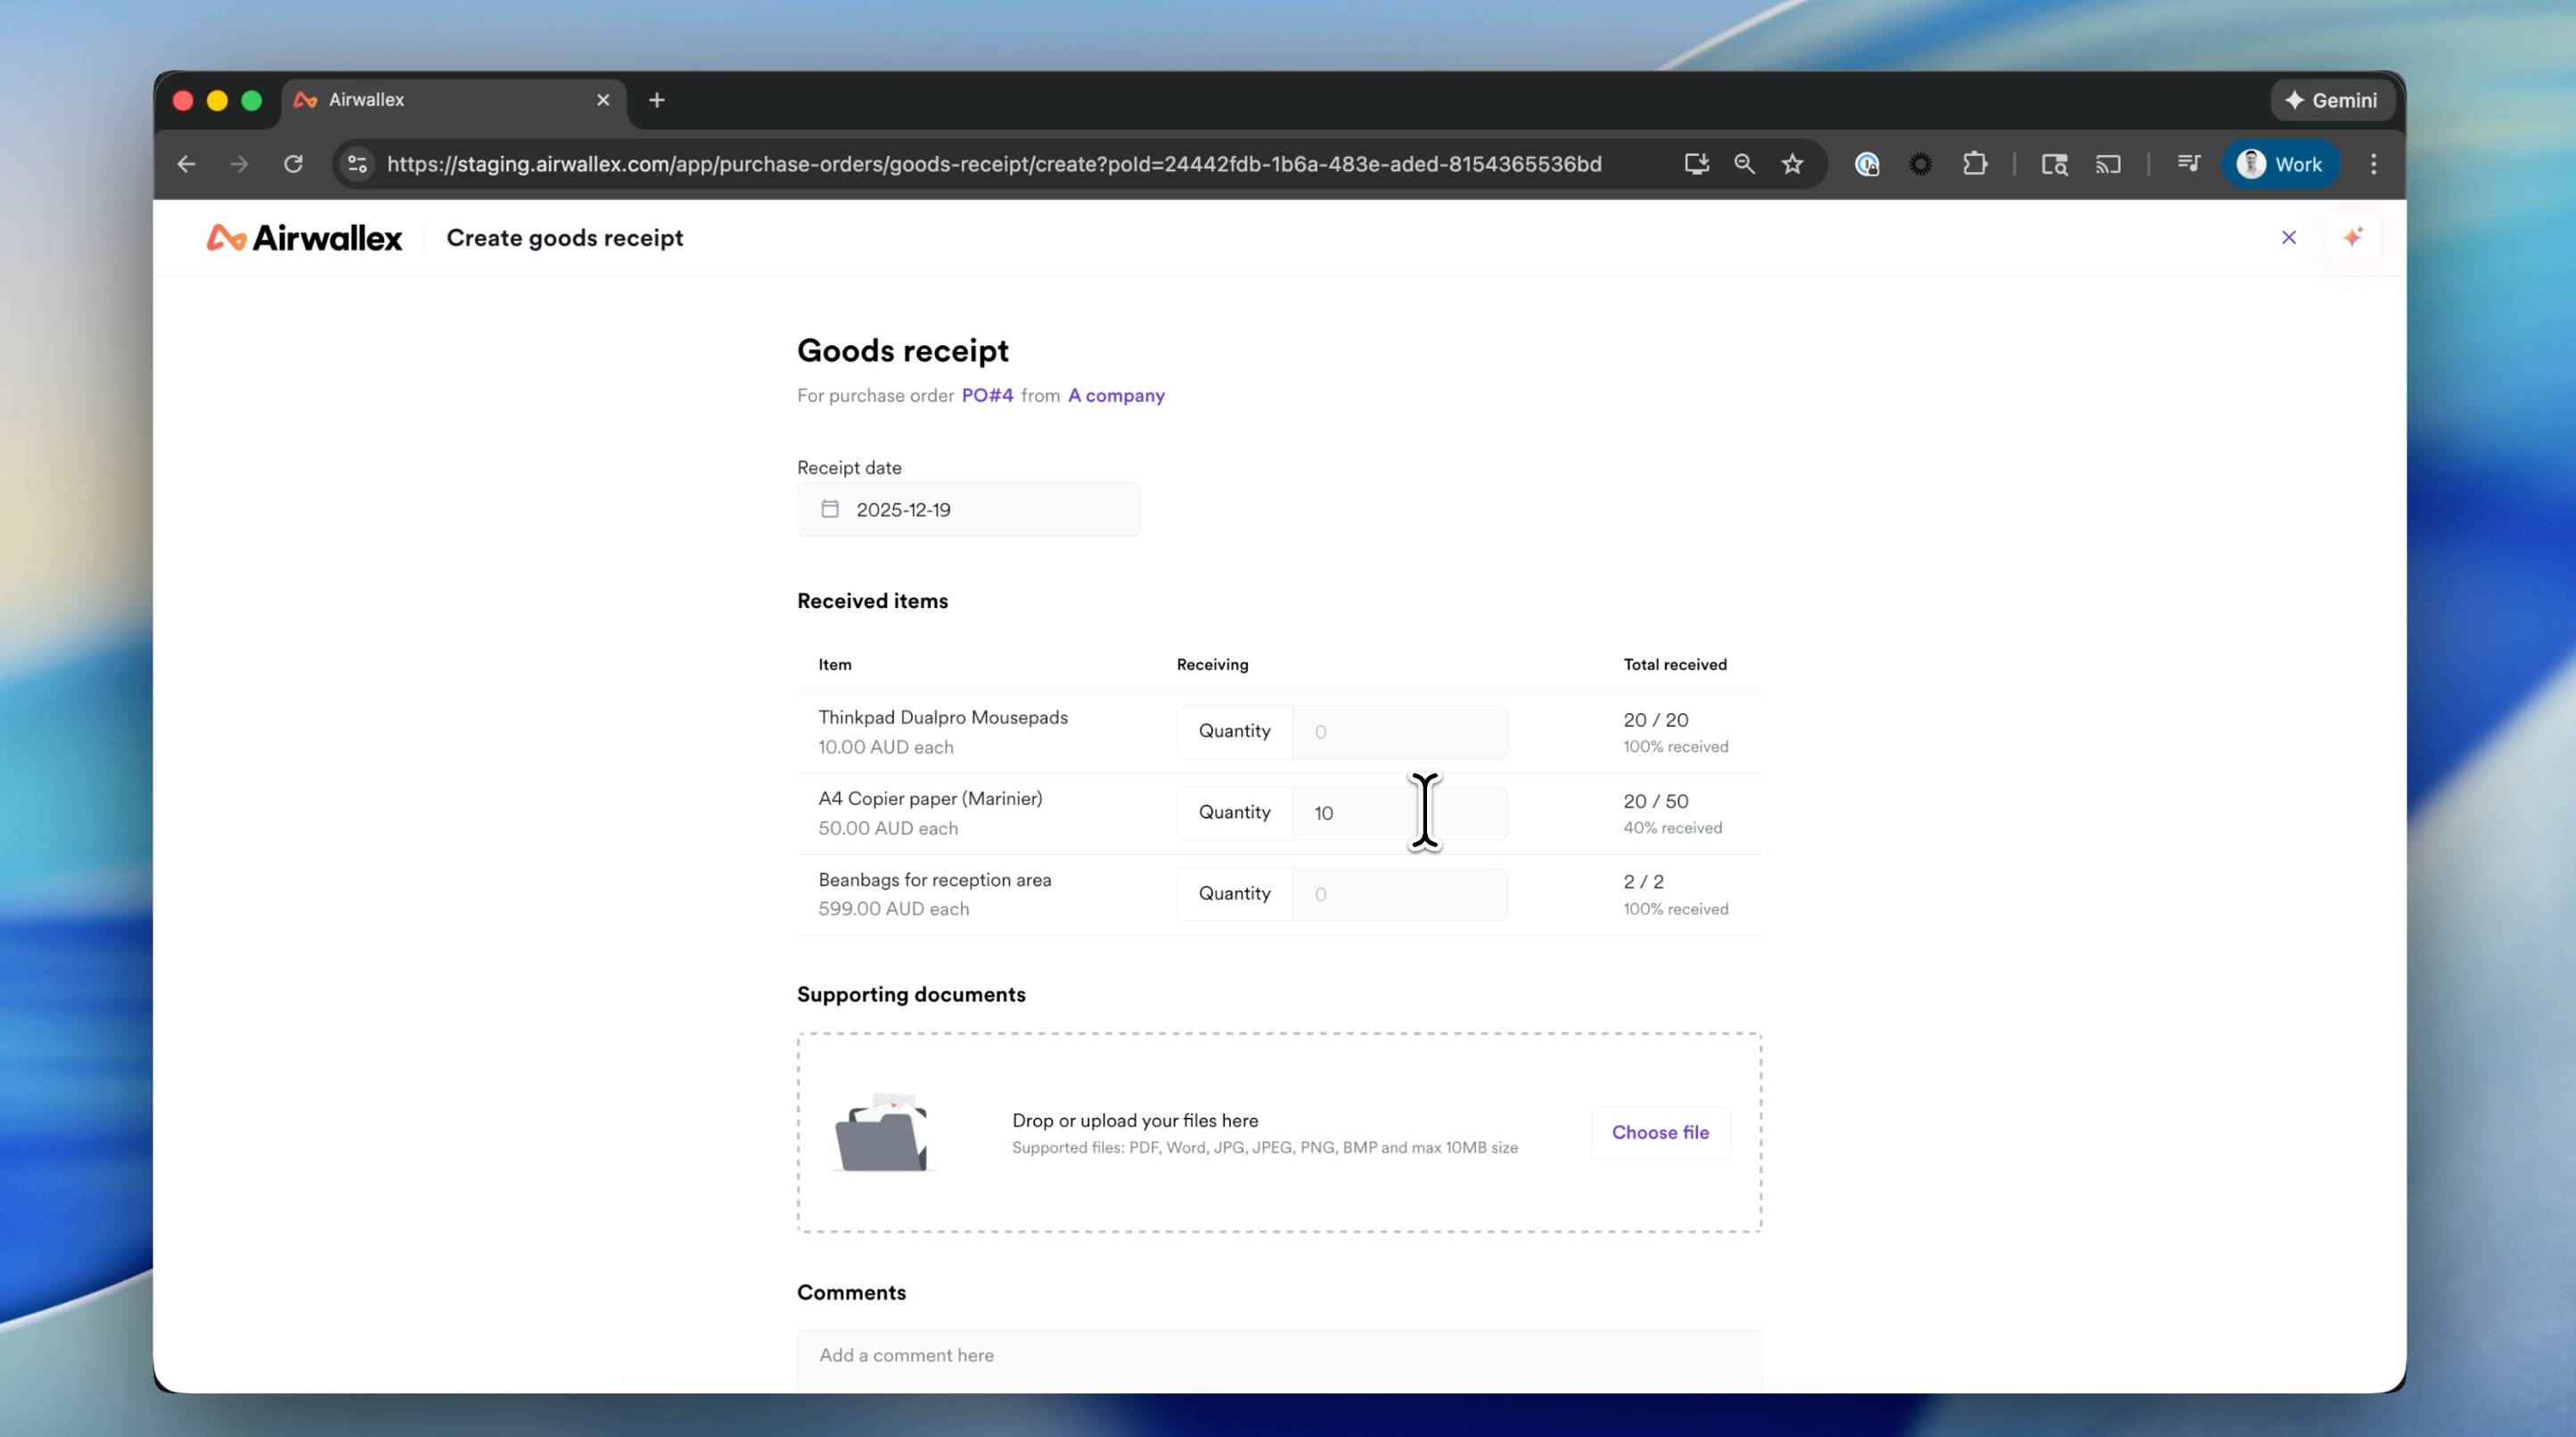
Task: Open the A company supplier link
Action: tap(1116, 396)
